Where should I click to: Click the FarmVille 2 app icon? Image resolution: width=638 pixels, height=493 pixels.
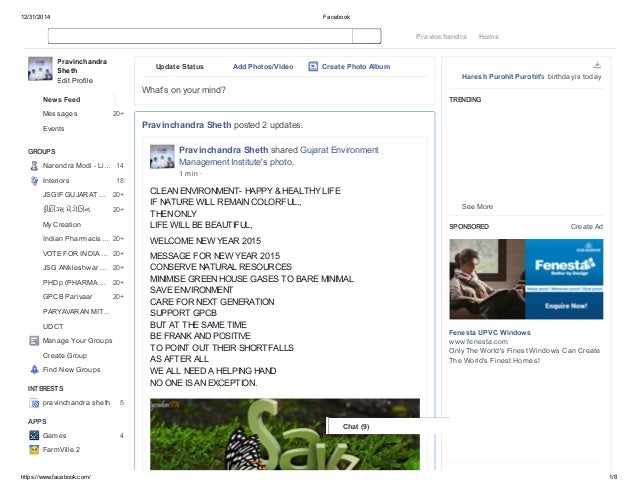coord(34,449)
